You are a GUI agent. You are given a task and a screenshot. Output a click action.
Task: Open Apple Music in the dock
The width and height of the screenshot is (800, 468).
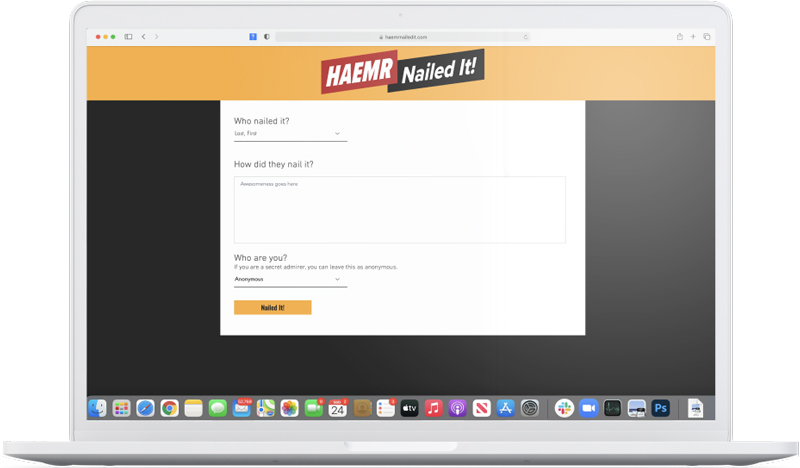[x=433, y=408]
